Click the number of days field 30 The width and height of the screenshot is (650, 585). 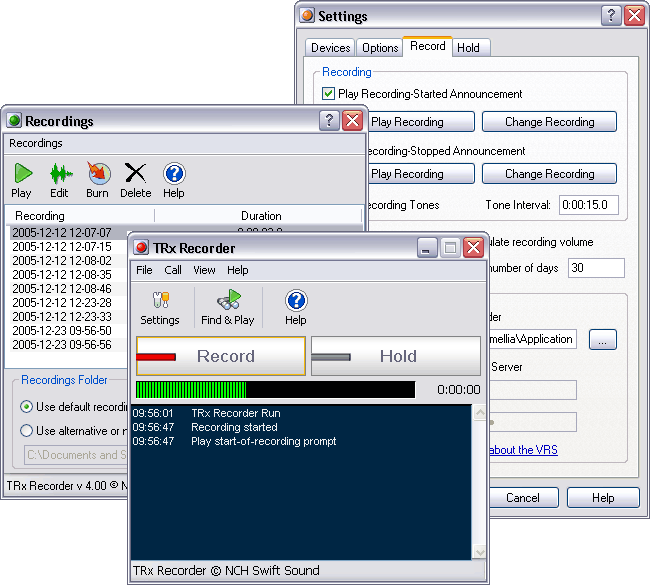pos(596,268)
